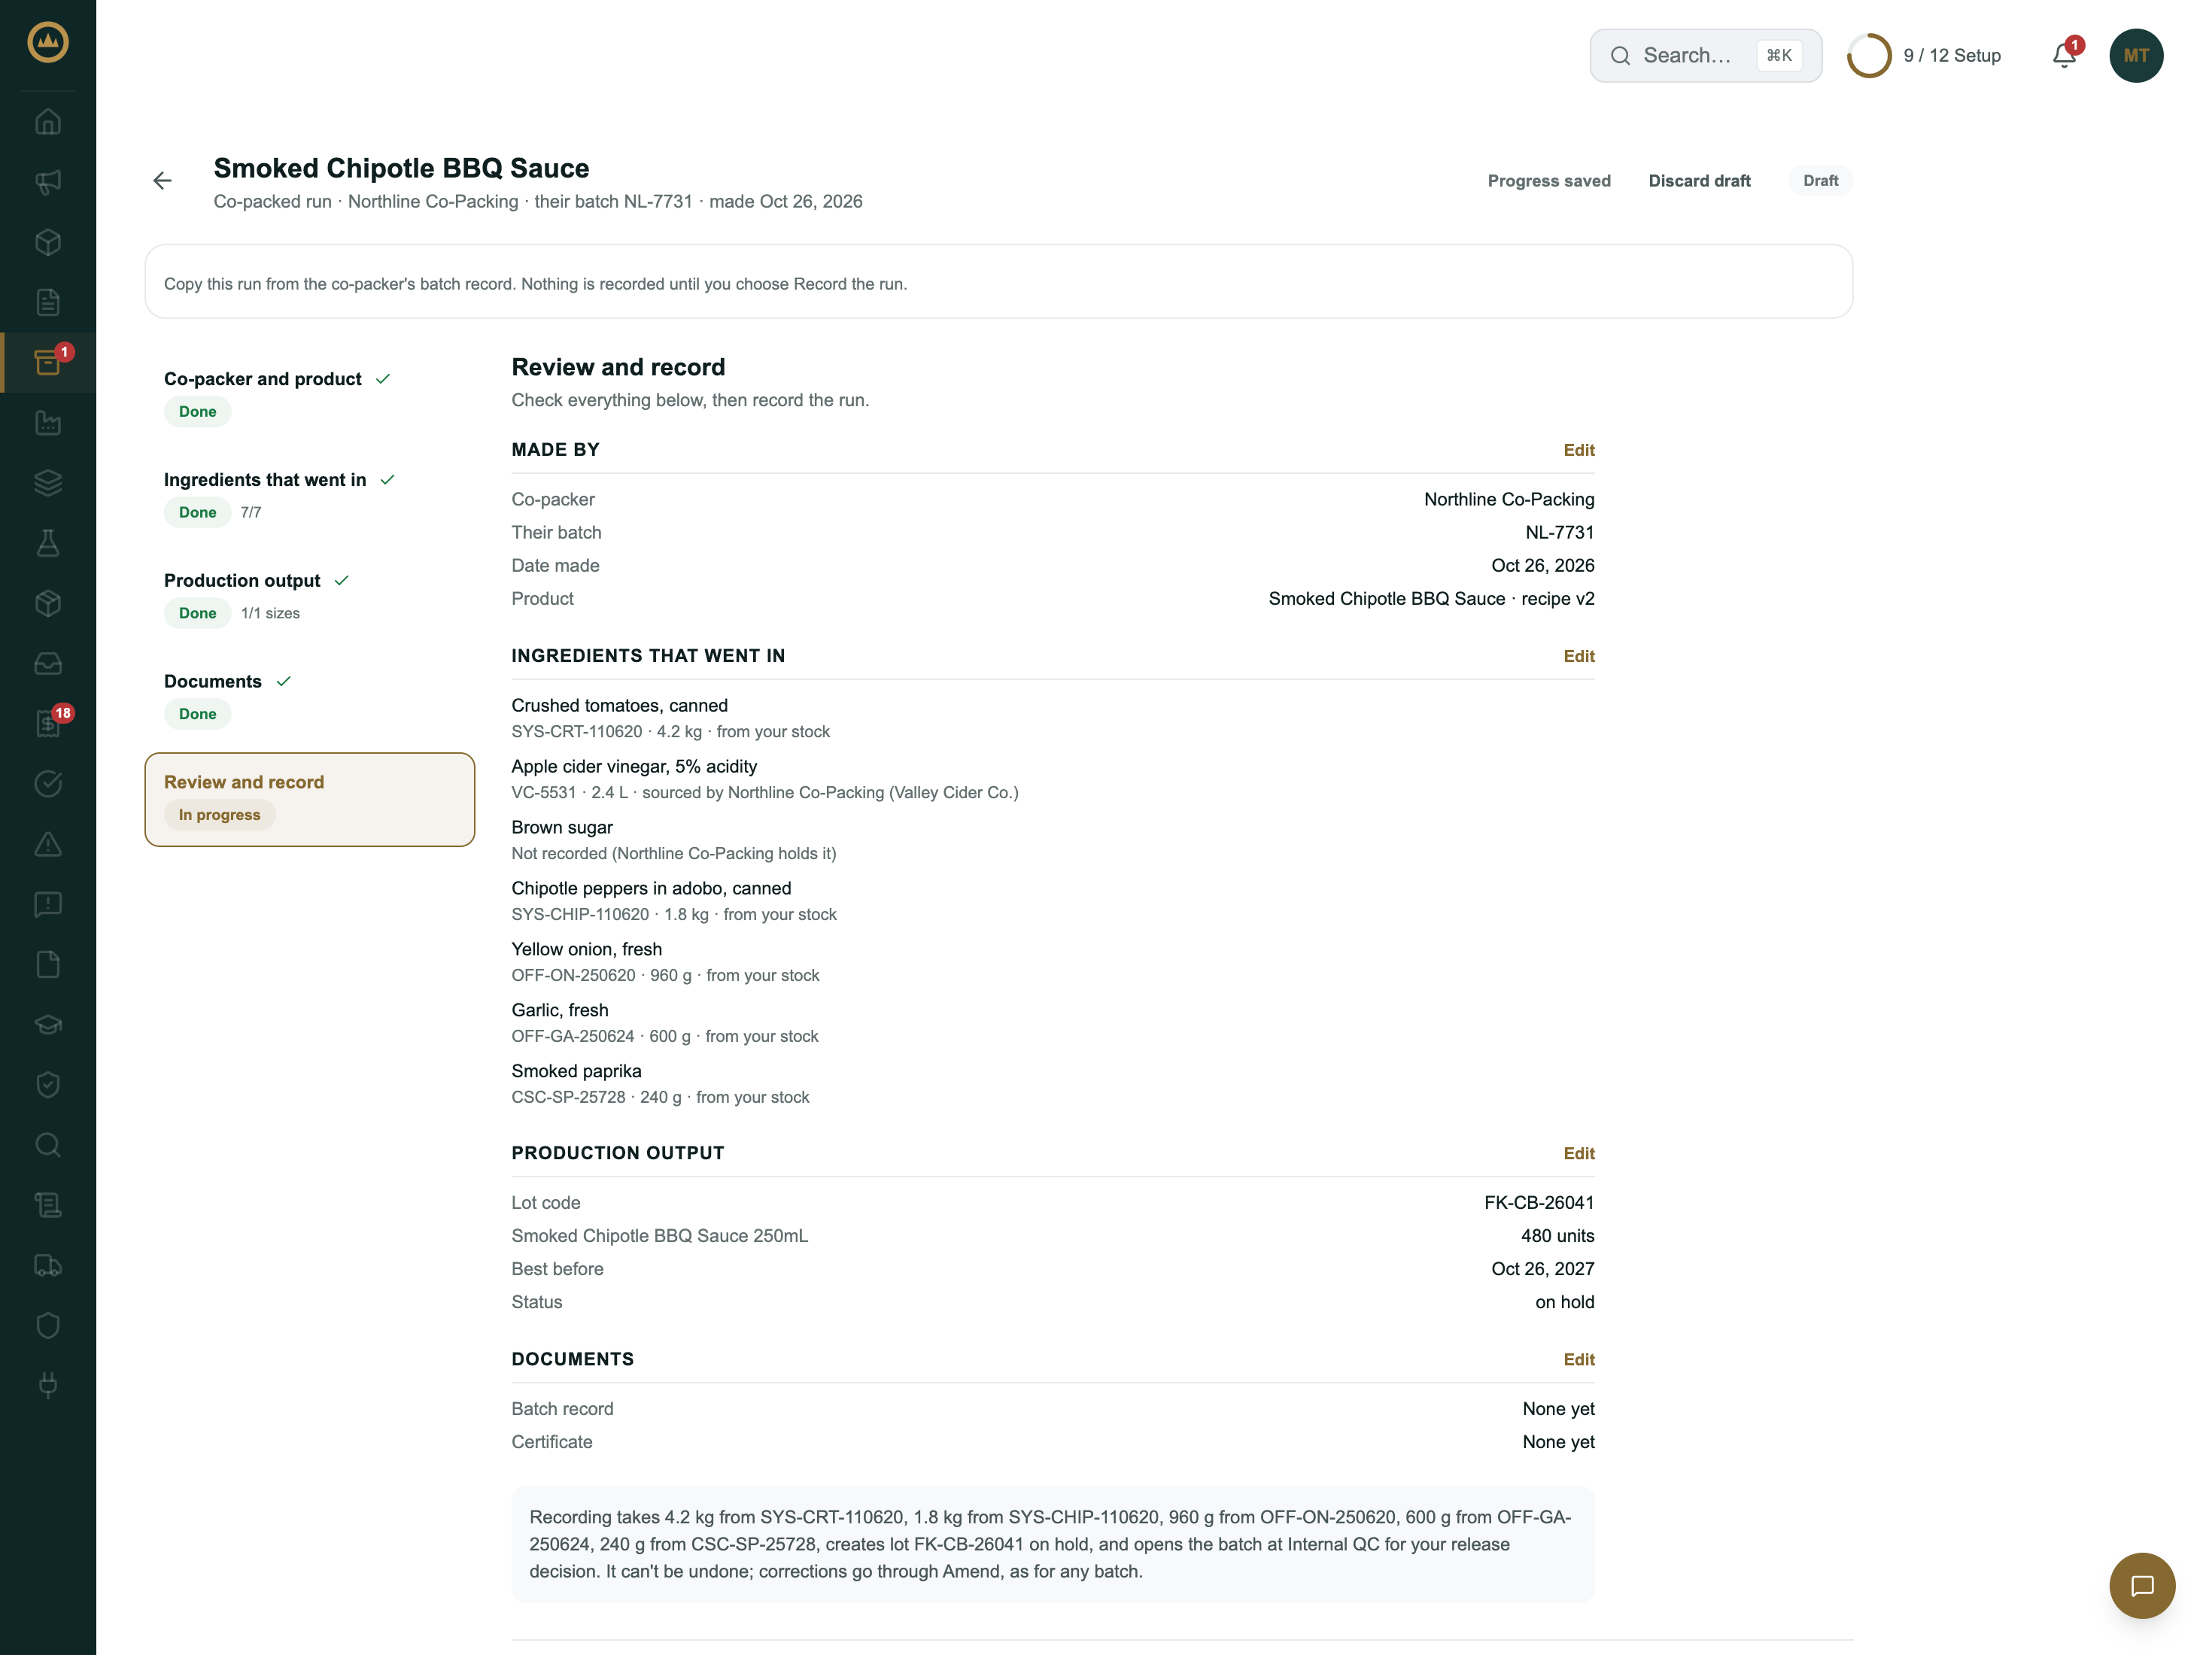This screenshot has width=2212, height=1655.
Task: Click the notifications bell icon
Action: tap(2064, 55)
